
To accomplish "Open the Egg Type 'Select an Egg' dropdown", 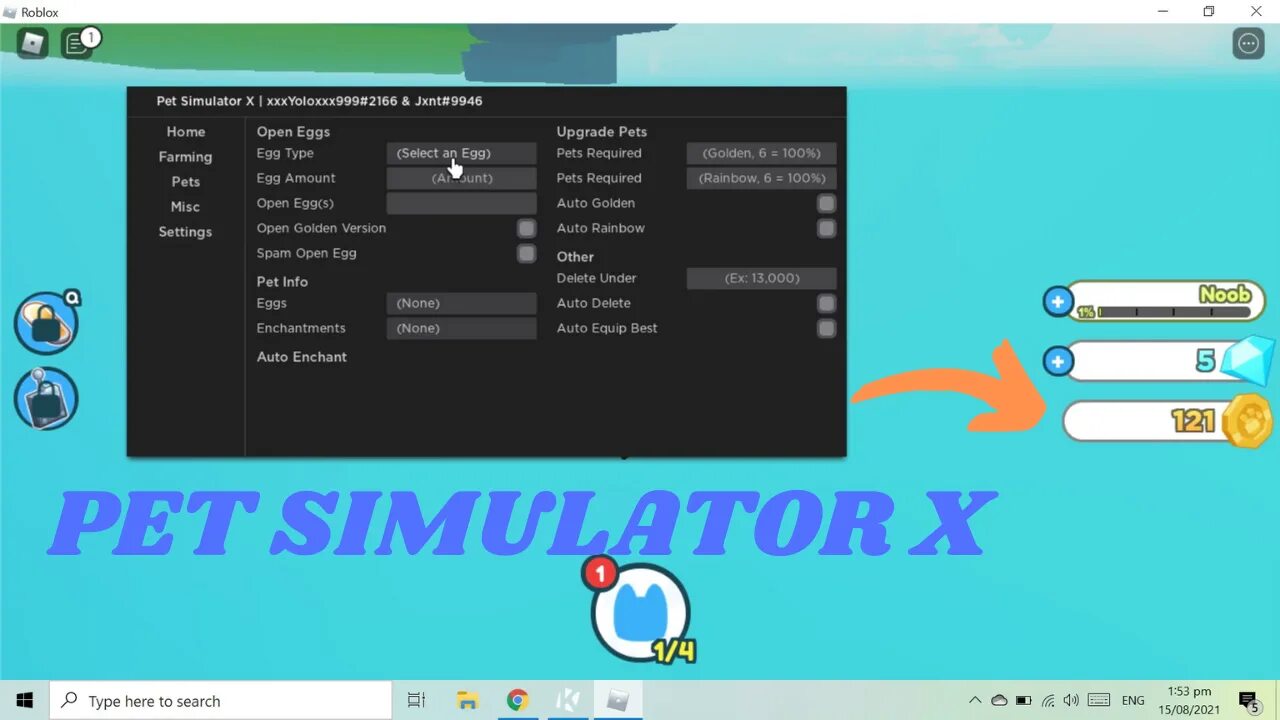I will tap(461, 153).
